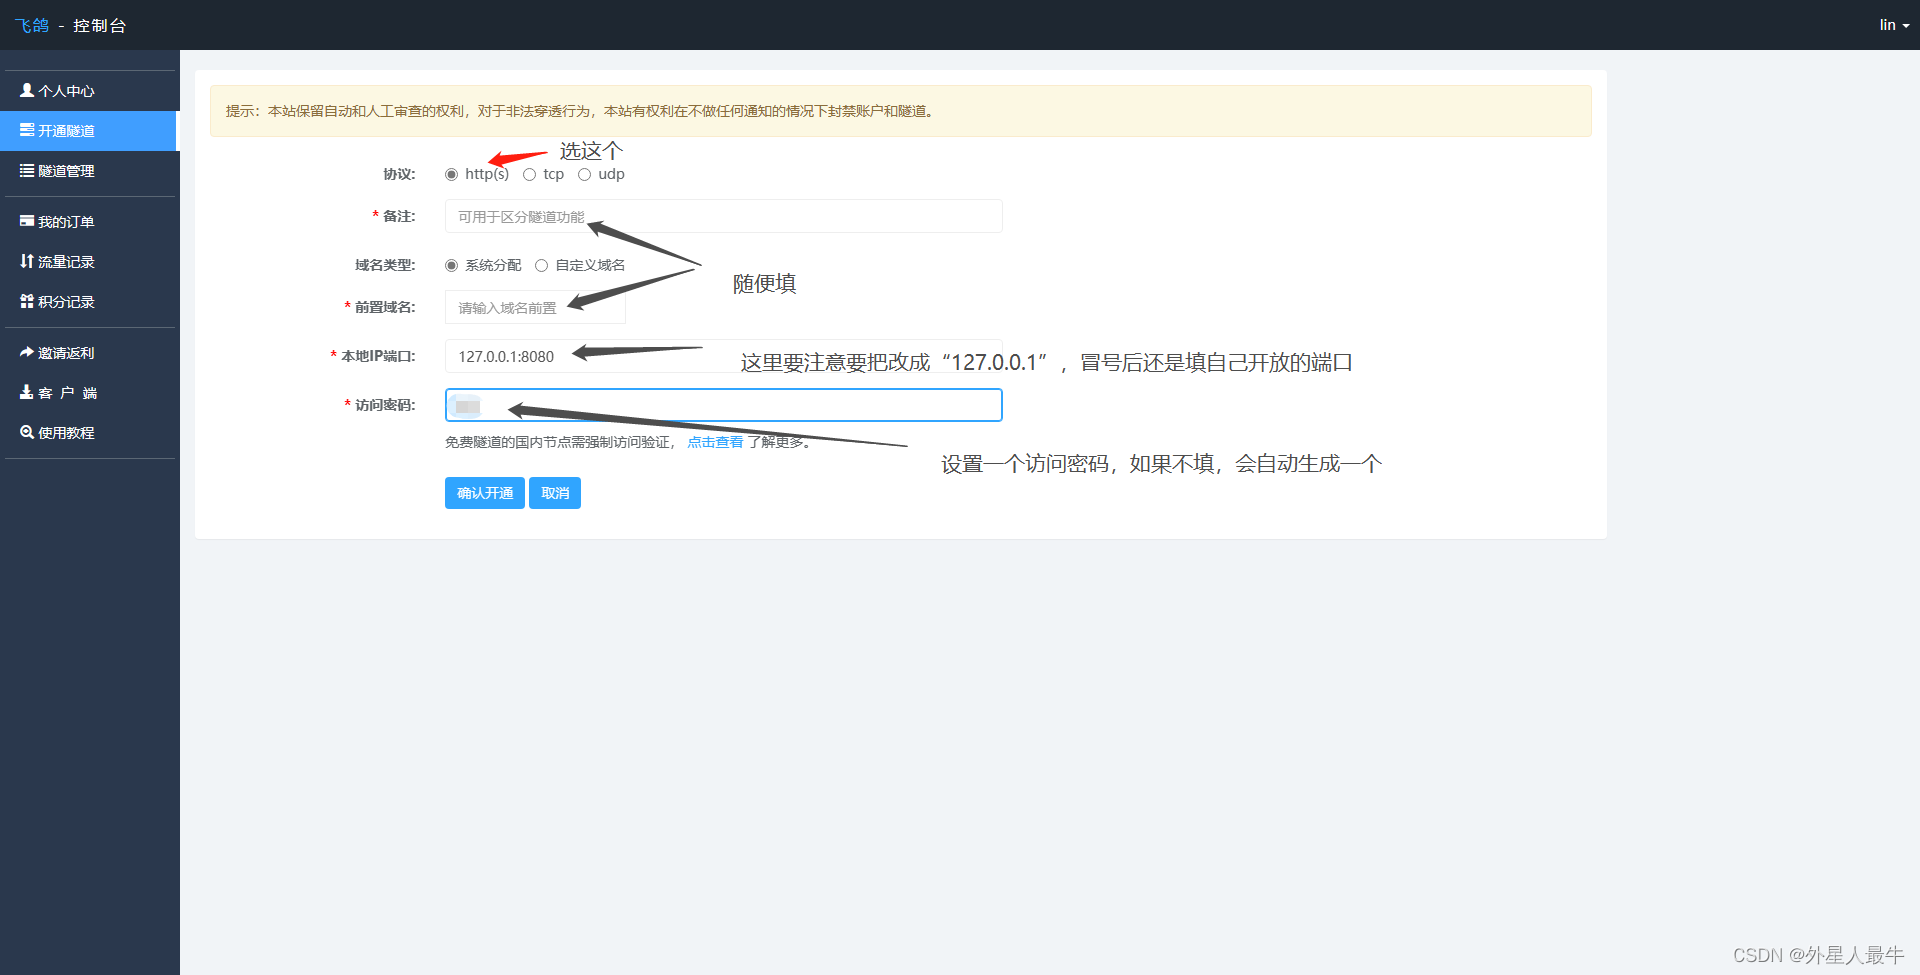
Task: Click the gift icon beside 积分记录
Action: click(27, 301)
